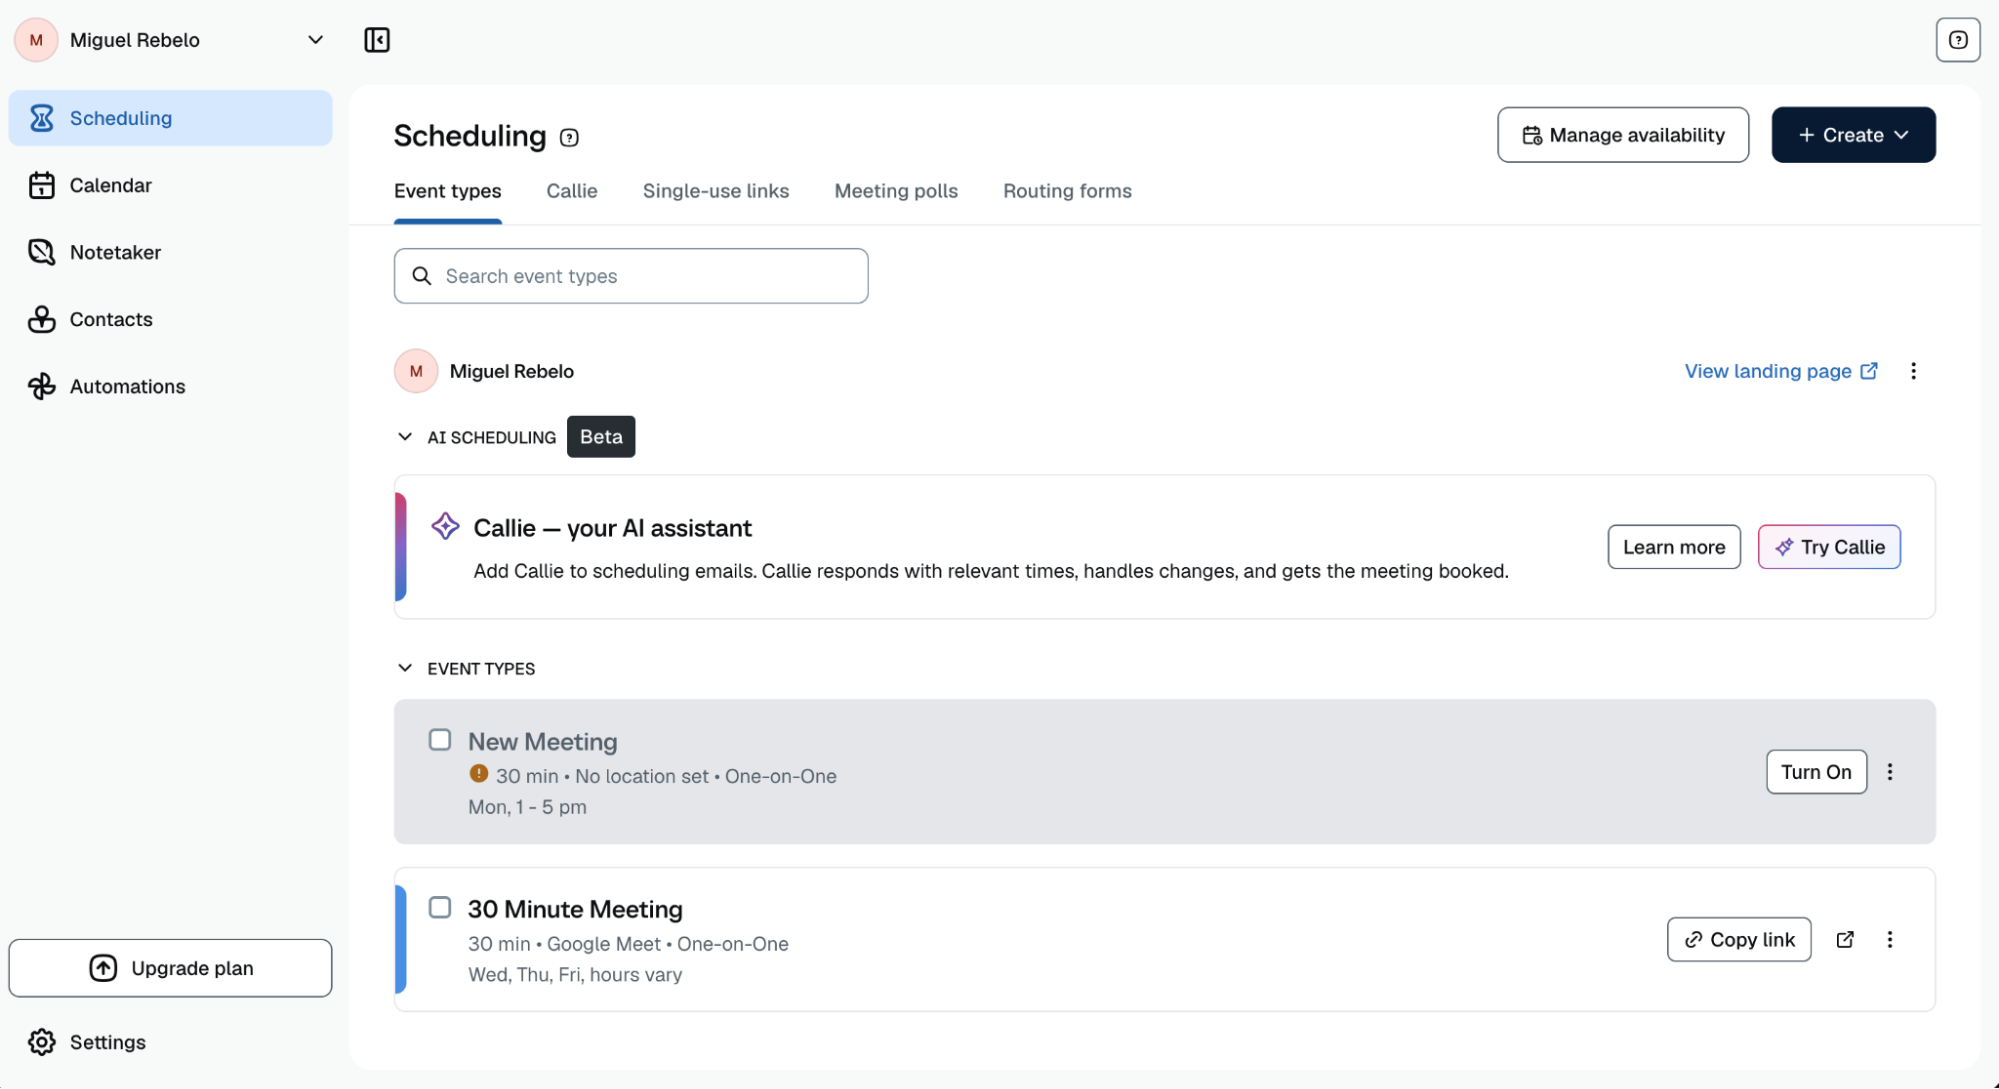This screenshot has width=1999, height=1089.
Task: Open the 30 Minute Meeting booking page in a new tab
Action: tap(1845, 940)
